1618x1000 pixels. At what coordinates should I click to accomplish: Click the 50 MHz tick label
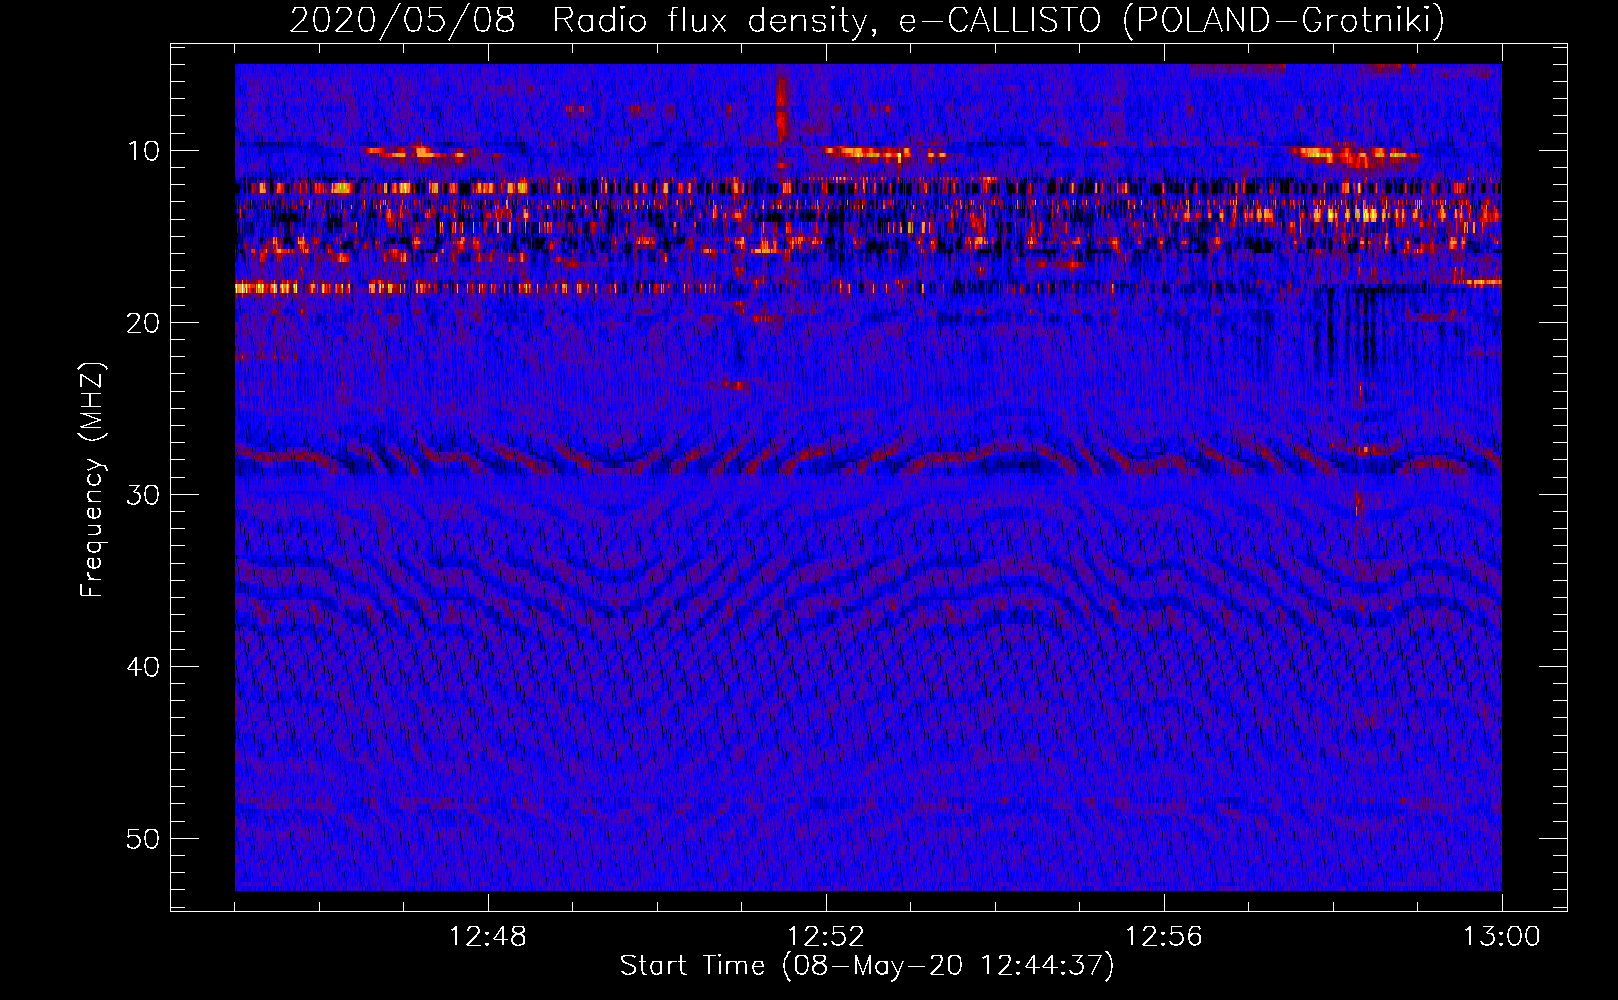pyautogui.click(x=144, y=839)
